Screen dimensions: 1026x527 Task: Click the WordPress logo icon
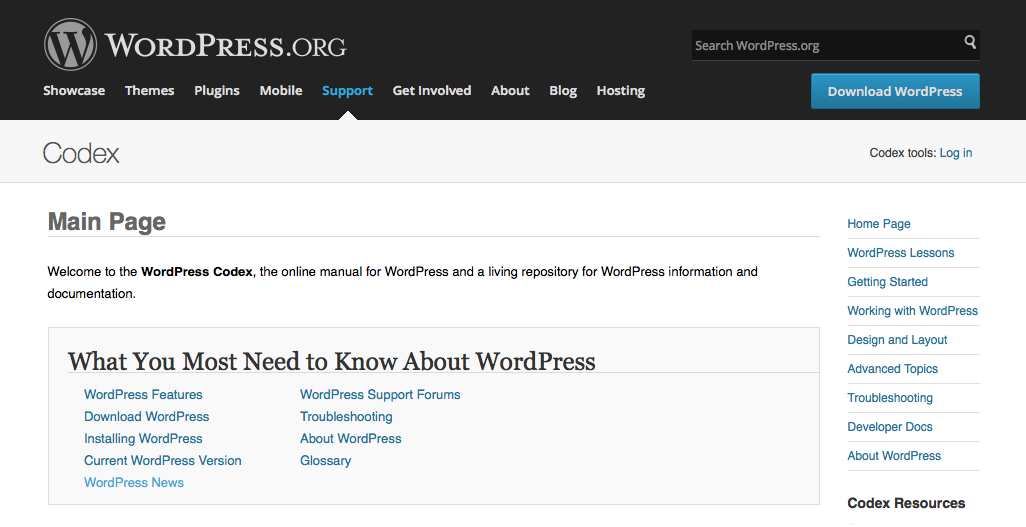click(70, 45)
